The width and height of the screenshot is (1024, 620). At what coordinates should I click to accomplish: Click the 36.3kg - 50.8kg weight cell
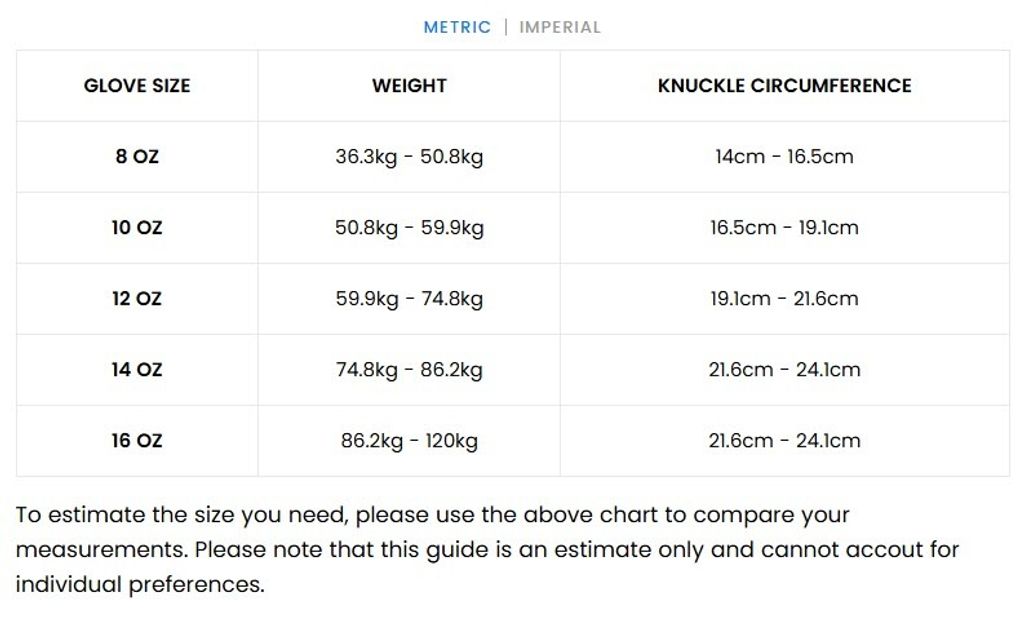[408, 156]
